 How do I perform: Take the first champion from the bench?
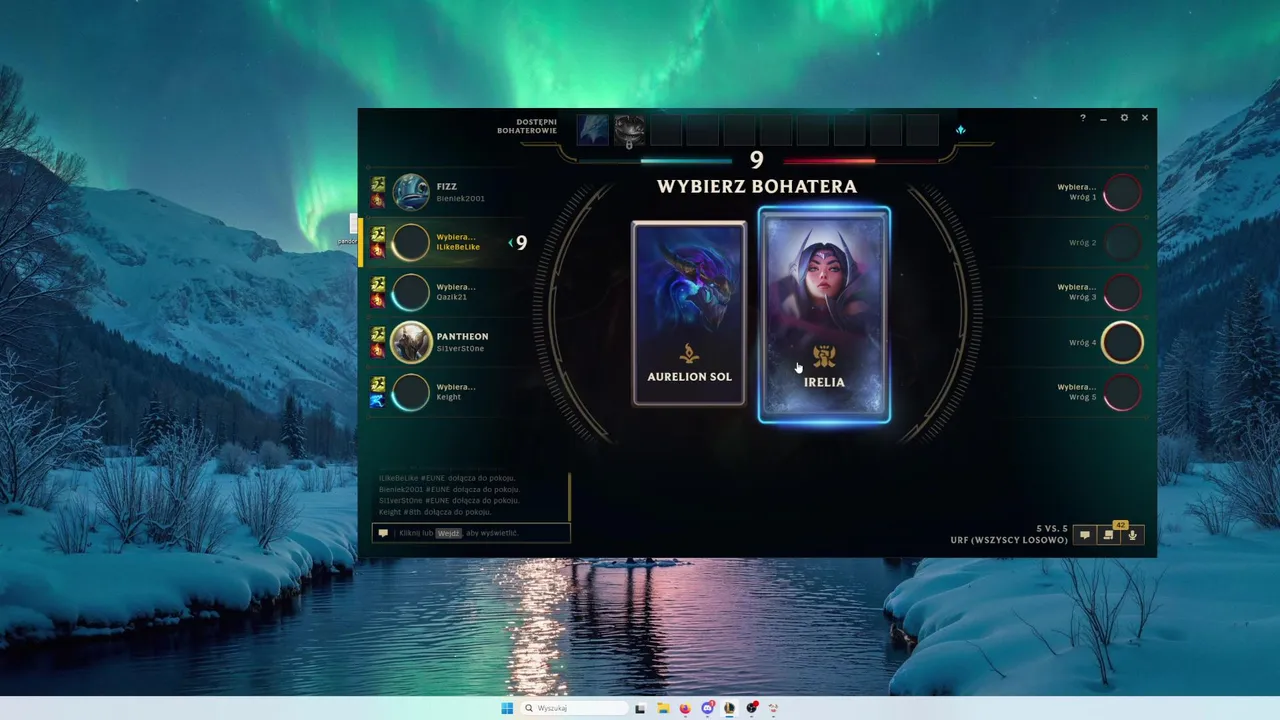point(593,130)
